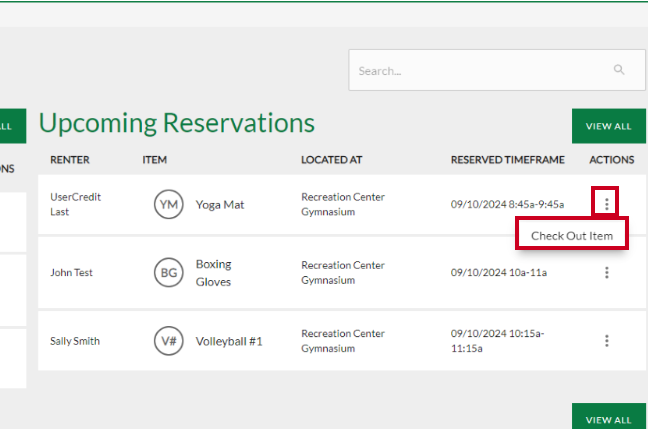Viewport: 648px width, 429px height.
Task: Click the Reserved Timeframe column header
Action: click(507, 160)
